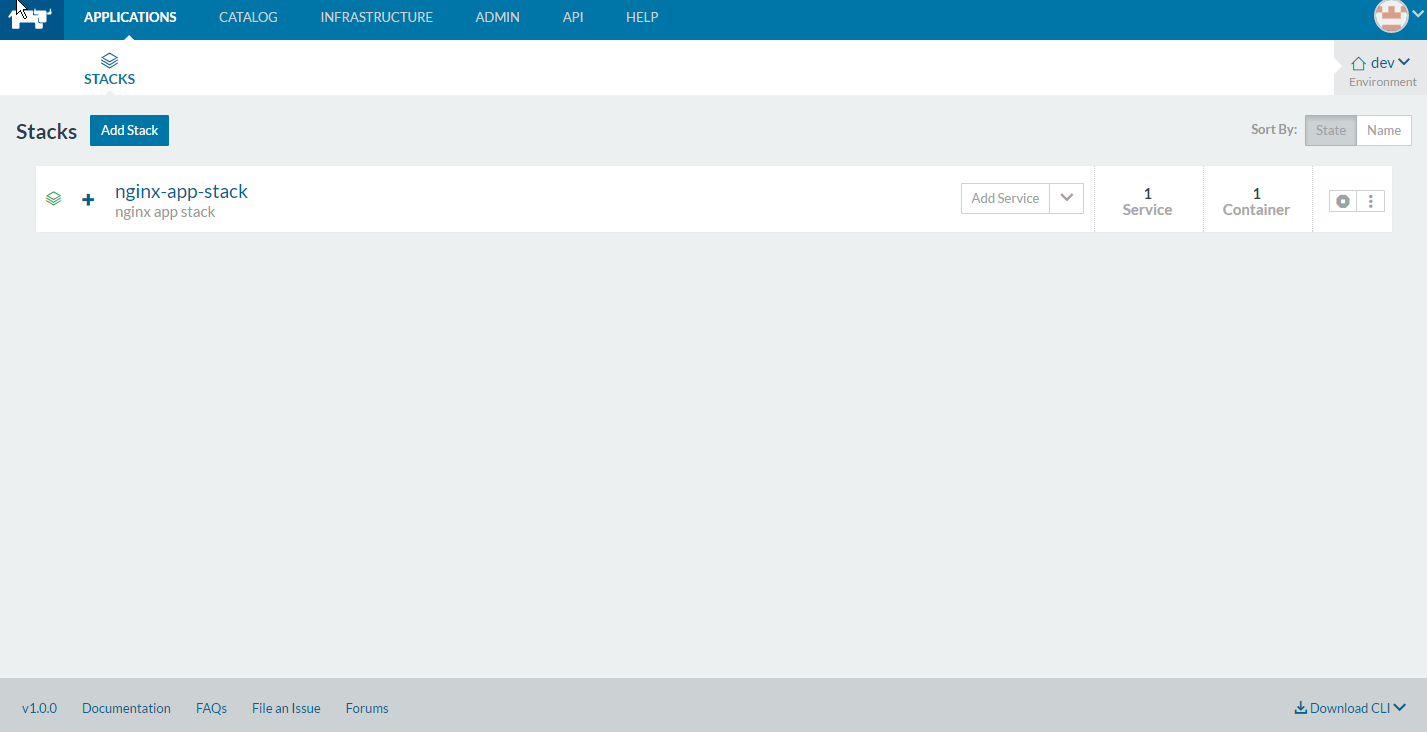Click the nginx-app-stack green state icon
Screen dimensions: 1427x732
pos(54,199)
